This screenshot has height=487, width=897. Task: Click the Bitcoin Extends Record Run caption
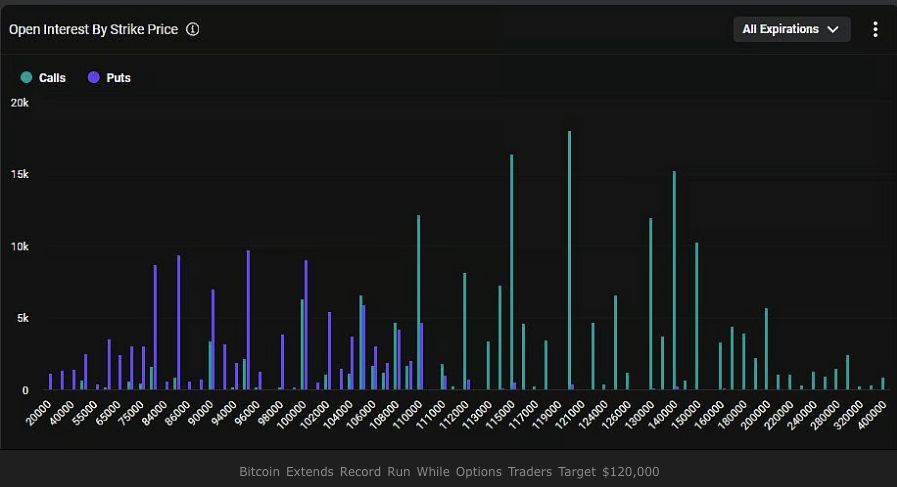(x=449, y=472)
